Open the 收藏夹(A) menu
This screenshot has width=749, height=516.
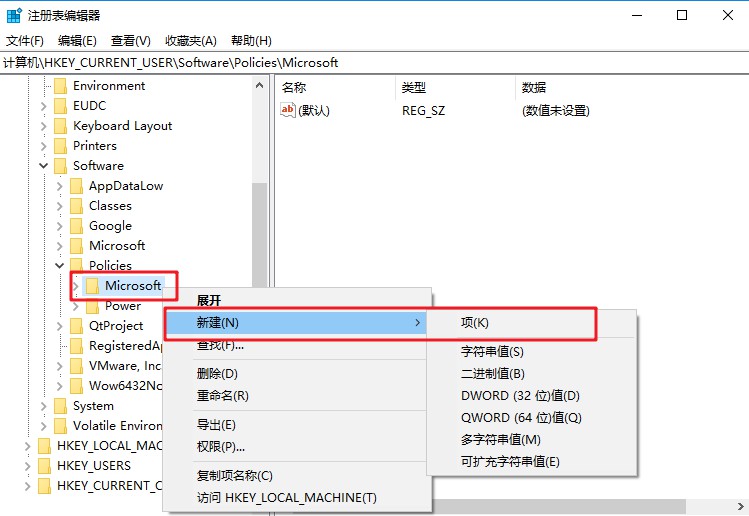point(190,41)
